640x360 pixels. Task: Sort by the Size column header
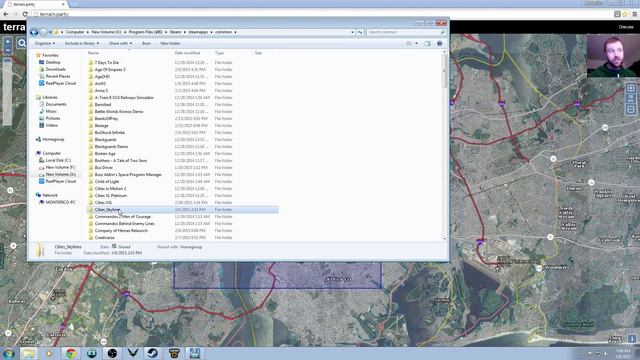258,53
